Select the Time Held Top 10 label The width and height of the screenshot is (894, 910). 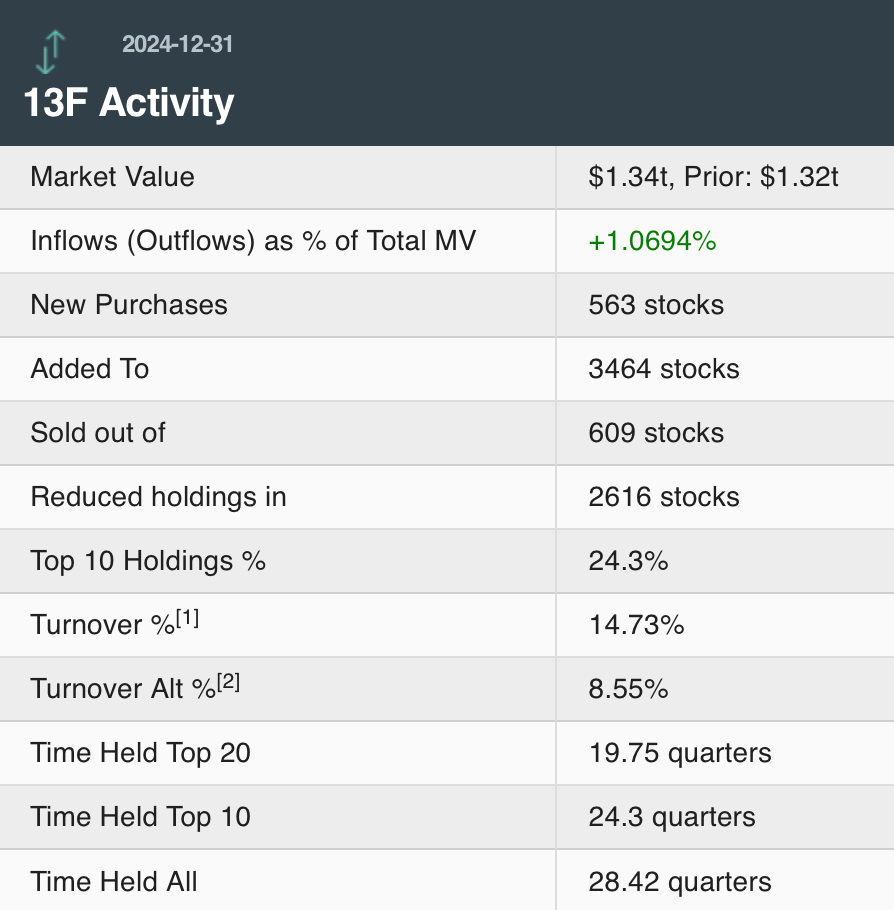141,817
